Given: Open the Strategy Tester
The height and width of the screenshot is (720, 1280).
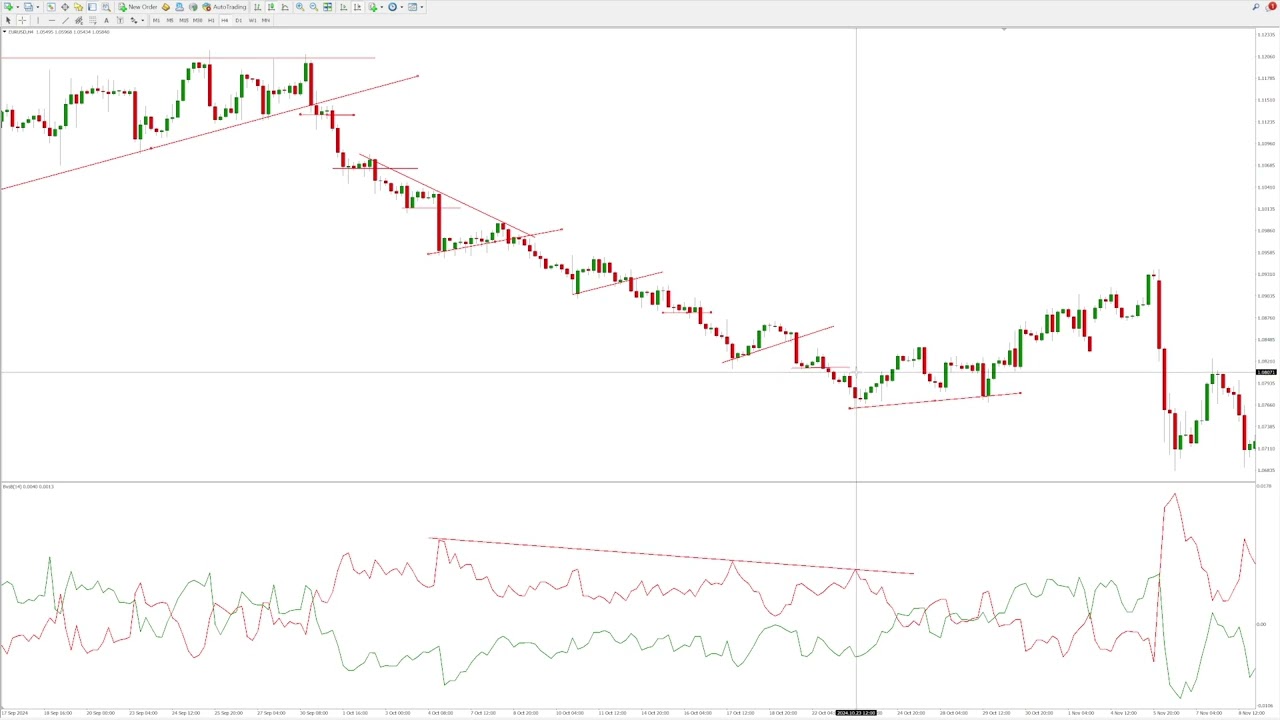Looking at the screenshot, I should point(106,7).
